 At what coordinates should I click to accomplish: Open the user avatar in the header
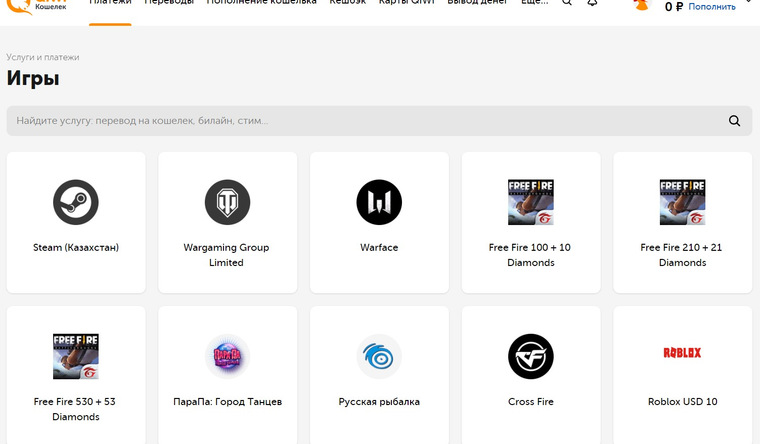642,4
